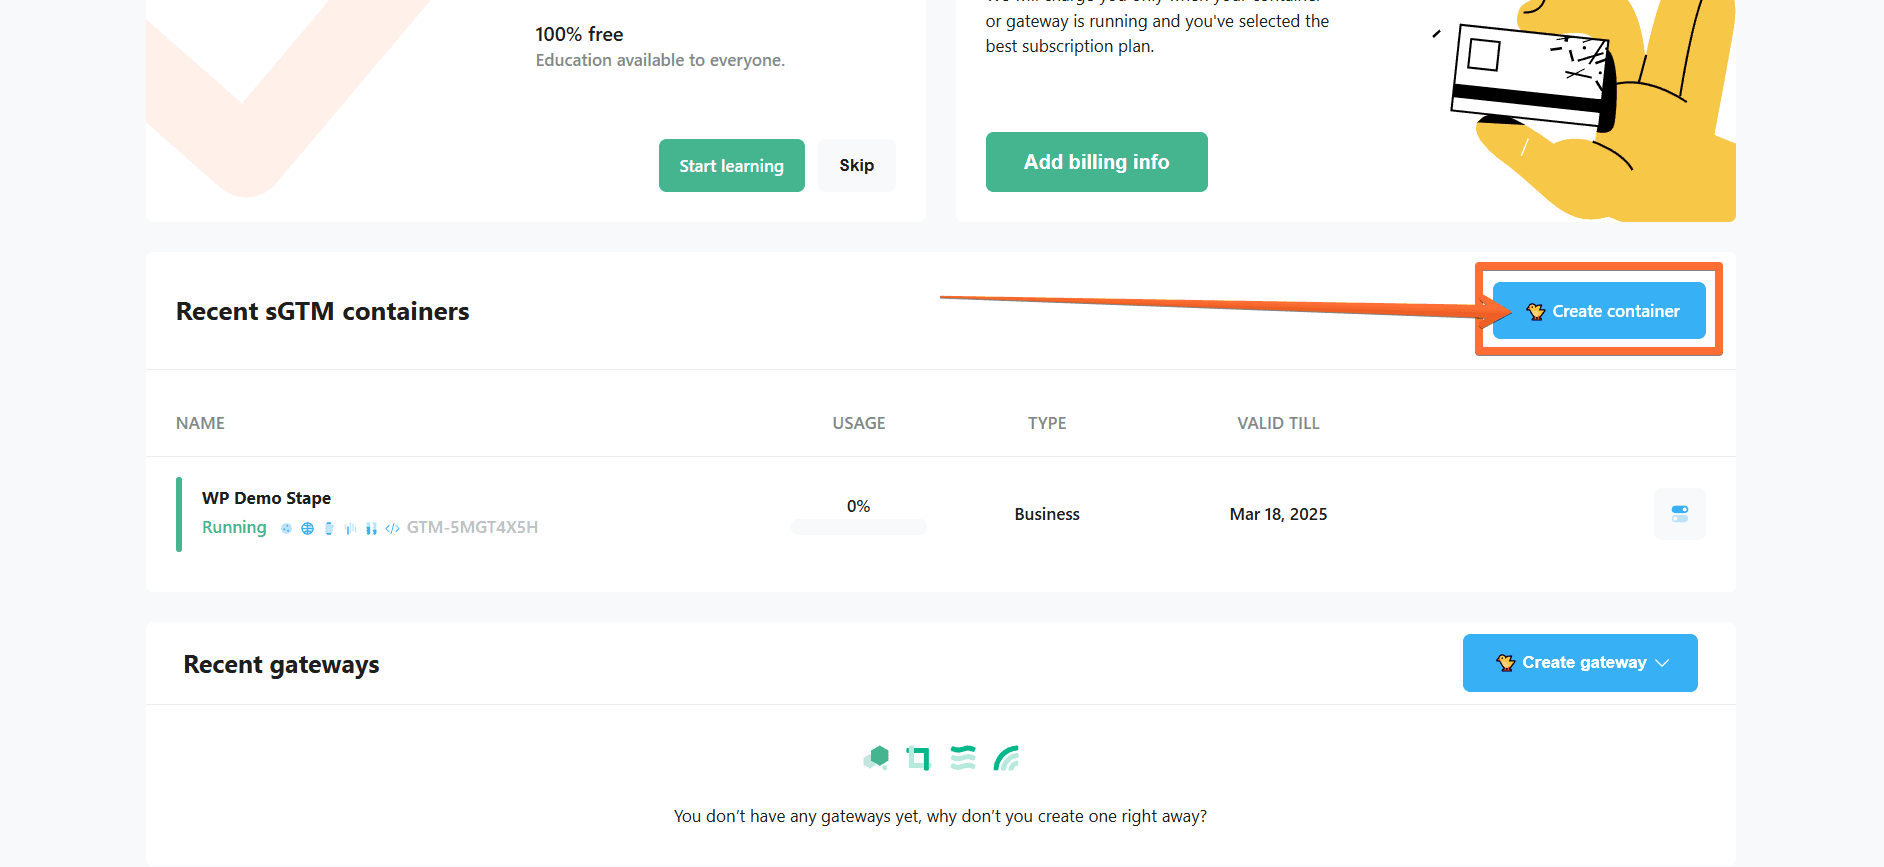This screenshot has height=867, width=1884.
Task: Click the hexagon gateway placeholder icon
Action: pyautogui.click(x=877, y=758)
